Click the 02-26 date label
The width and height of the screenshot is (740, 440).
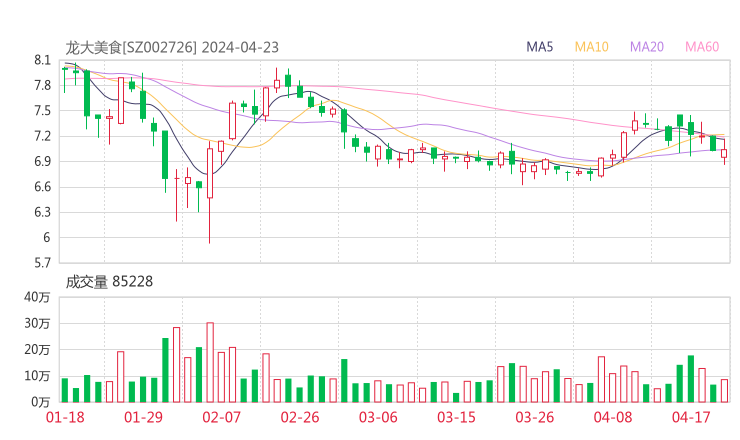point(300,417)
